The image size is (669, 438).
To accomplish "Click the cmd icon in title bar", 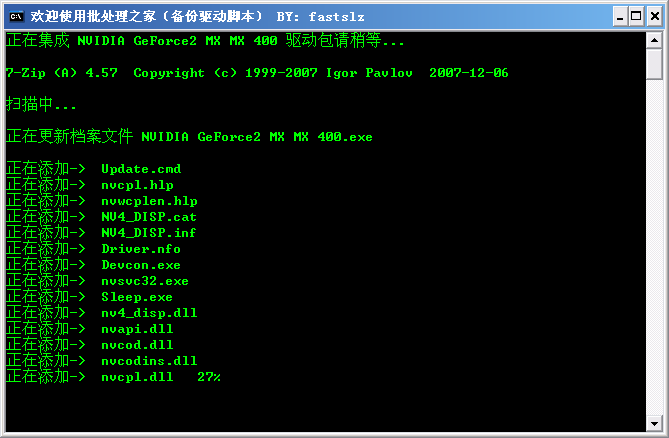I will 16,16.
